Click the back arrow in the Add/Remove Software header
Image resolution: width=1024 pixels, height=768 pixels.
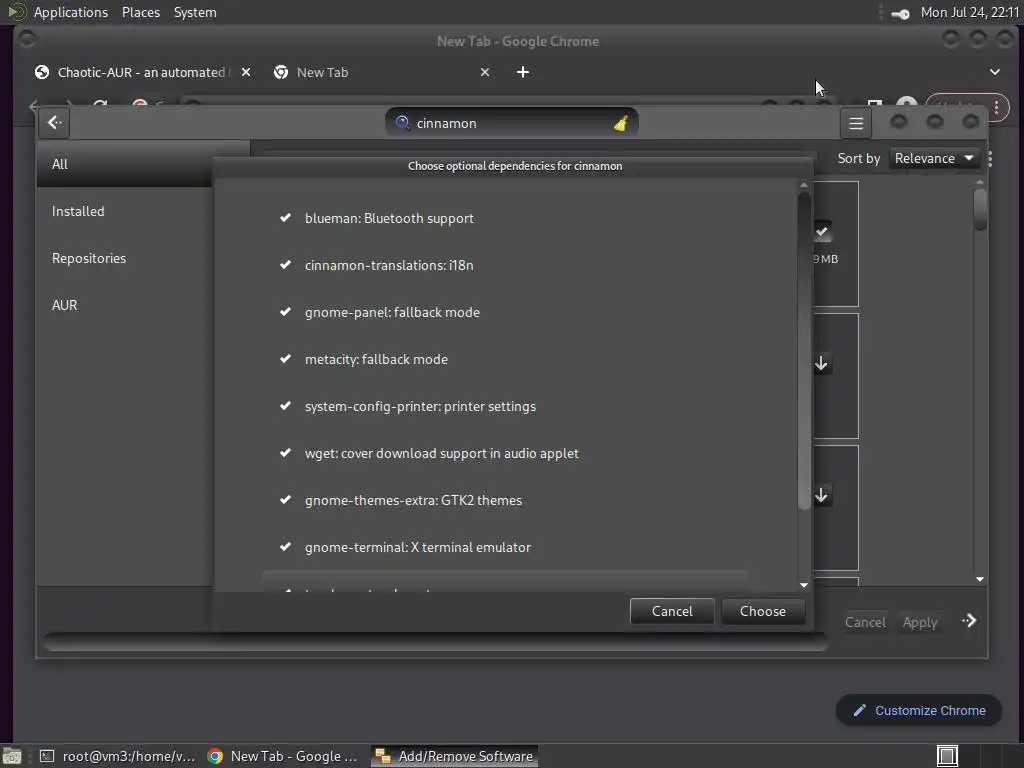pyautogui.click(x=55, y=123)
